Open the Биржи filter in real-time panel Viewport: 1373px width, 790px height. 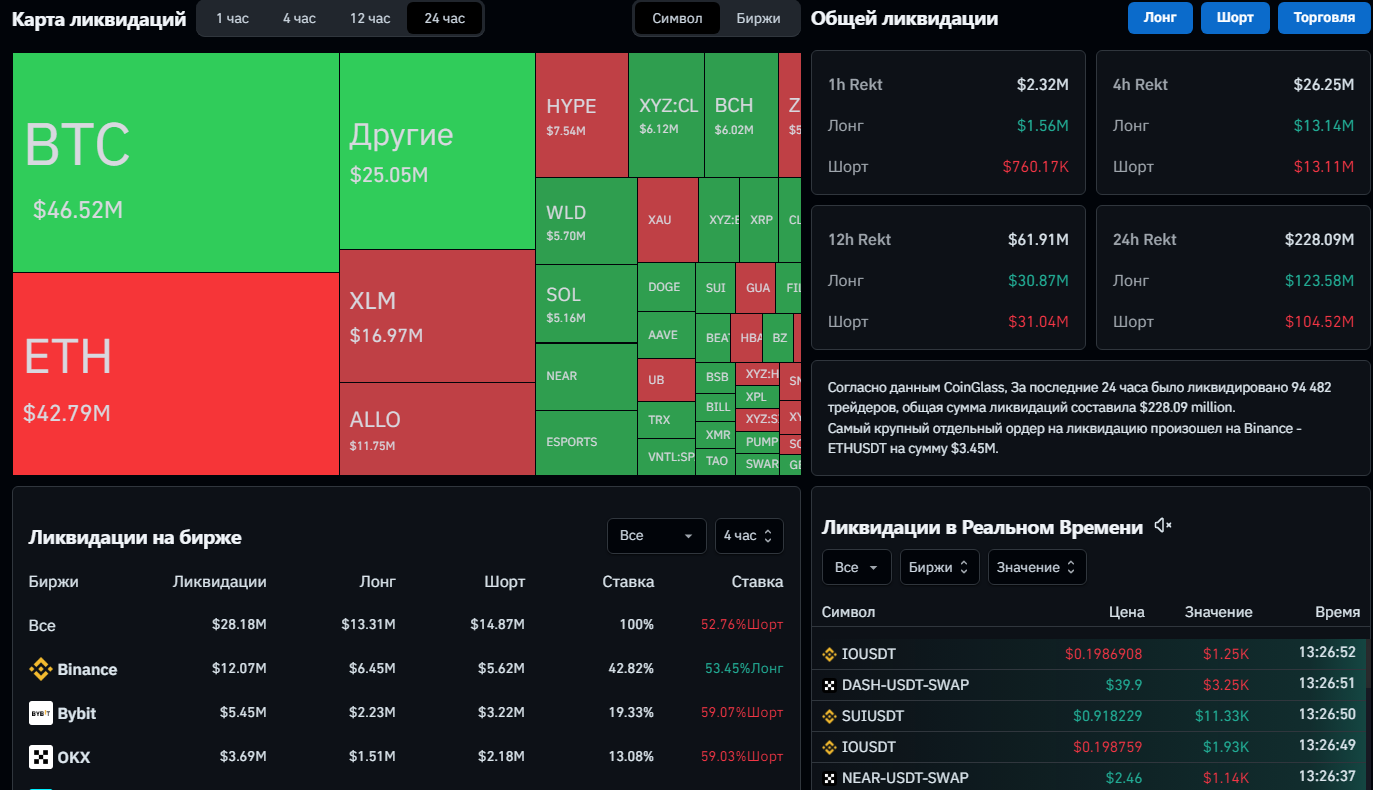pos(939,567)
